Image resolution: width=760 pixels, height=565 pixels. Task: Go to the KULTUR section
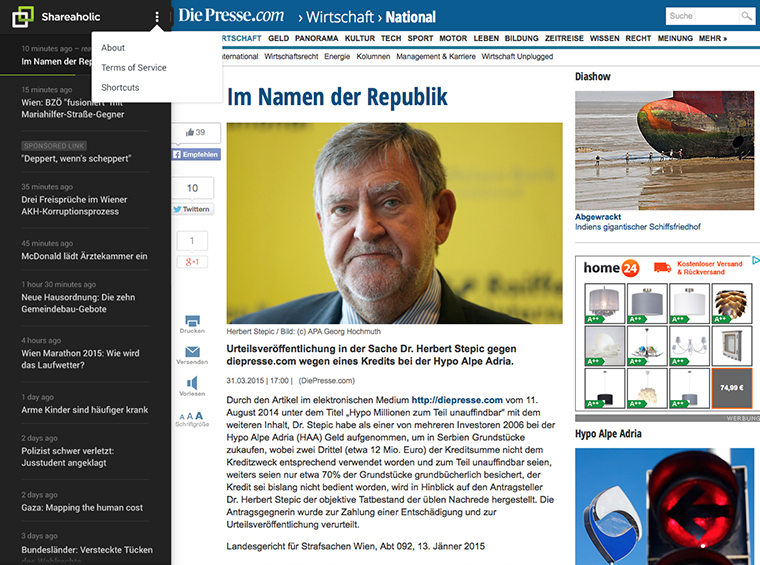pos(360,38)
